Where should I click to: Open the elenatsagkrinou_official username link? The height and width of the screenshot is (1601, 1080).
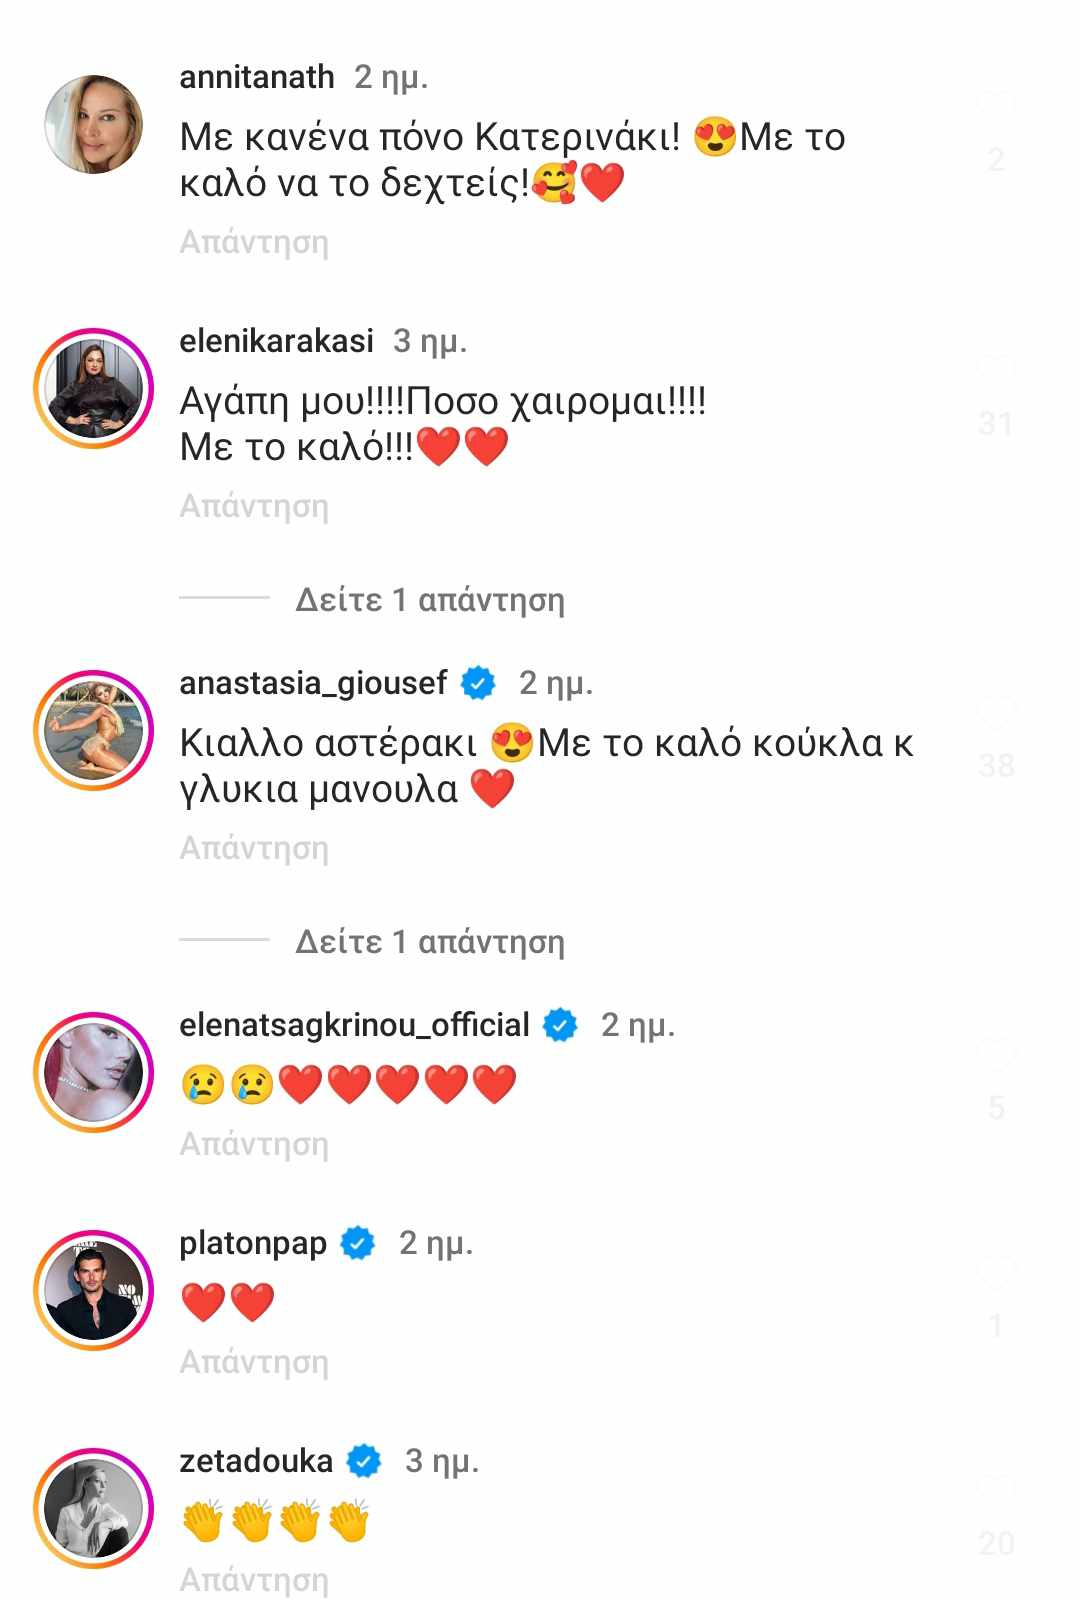[x=354, y=1025]
